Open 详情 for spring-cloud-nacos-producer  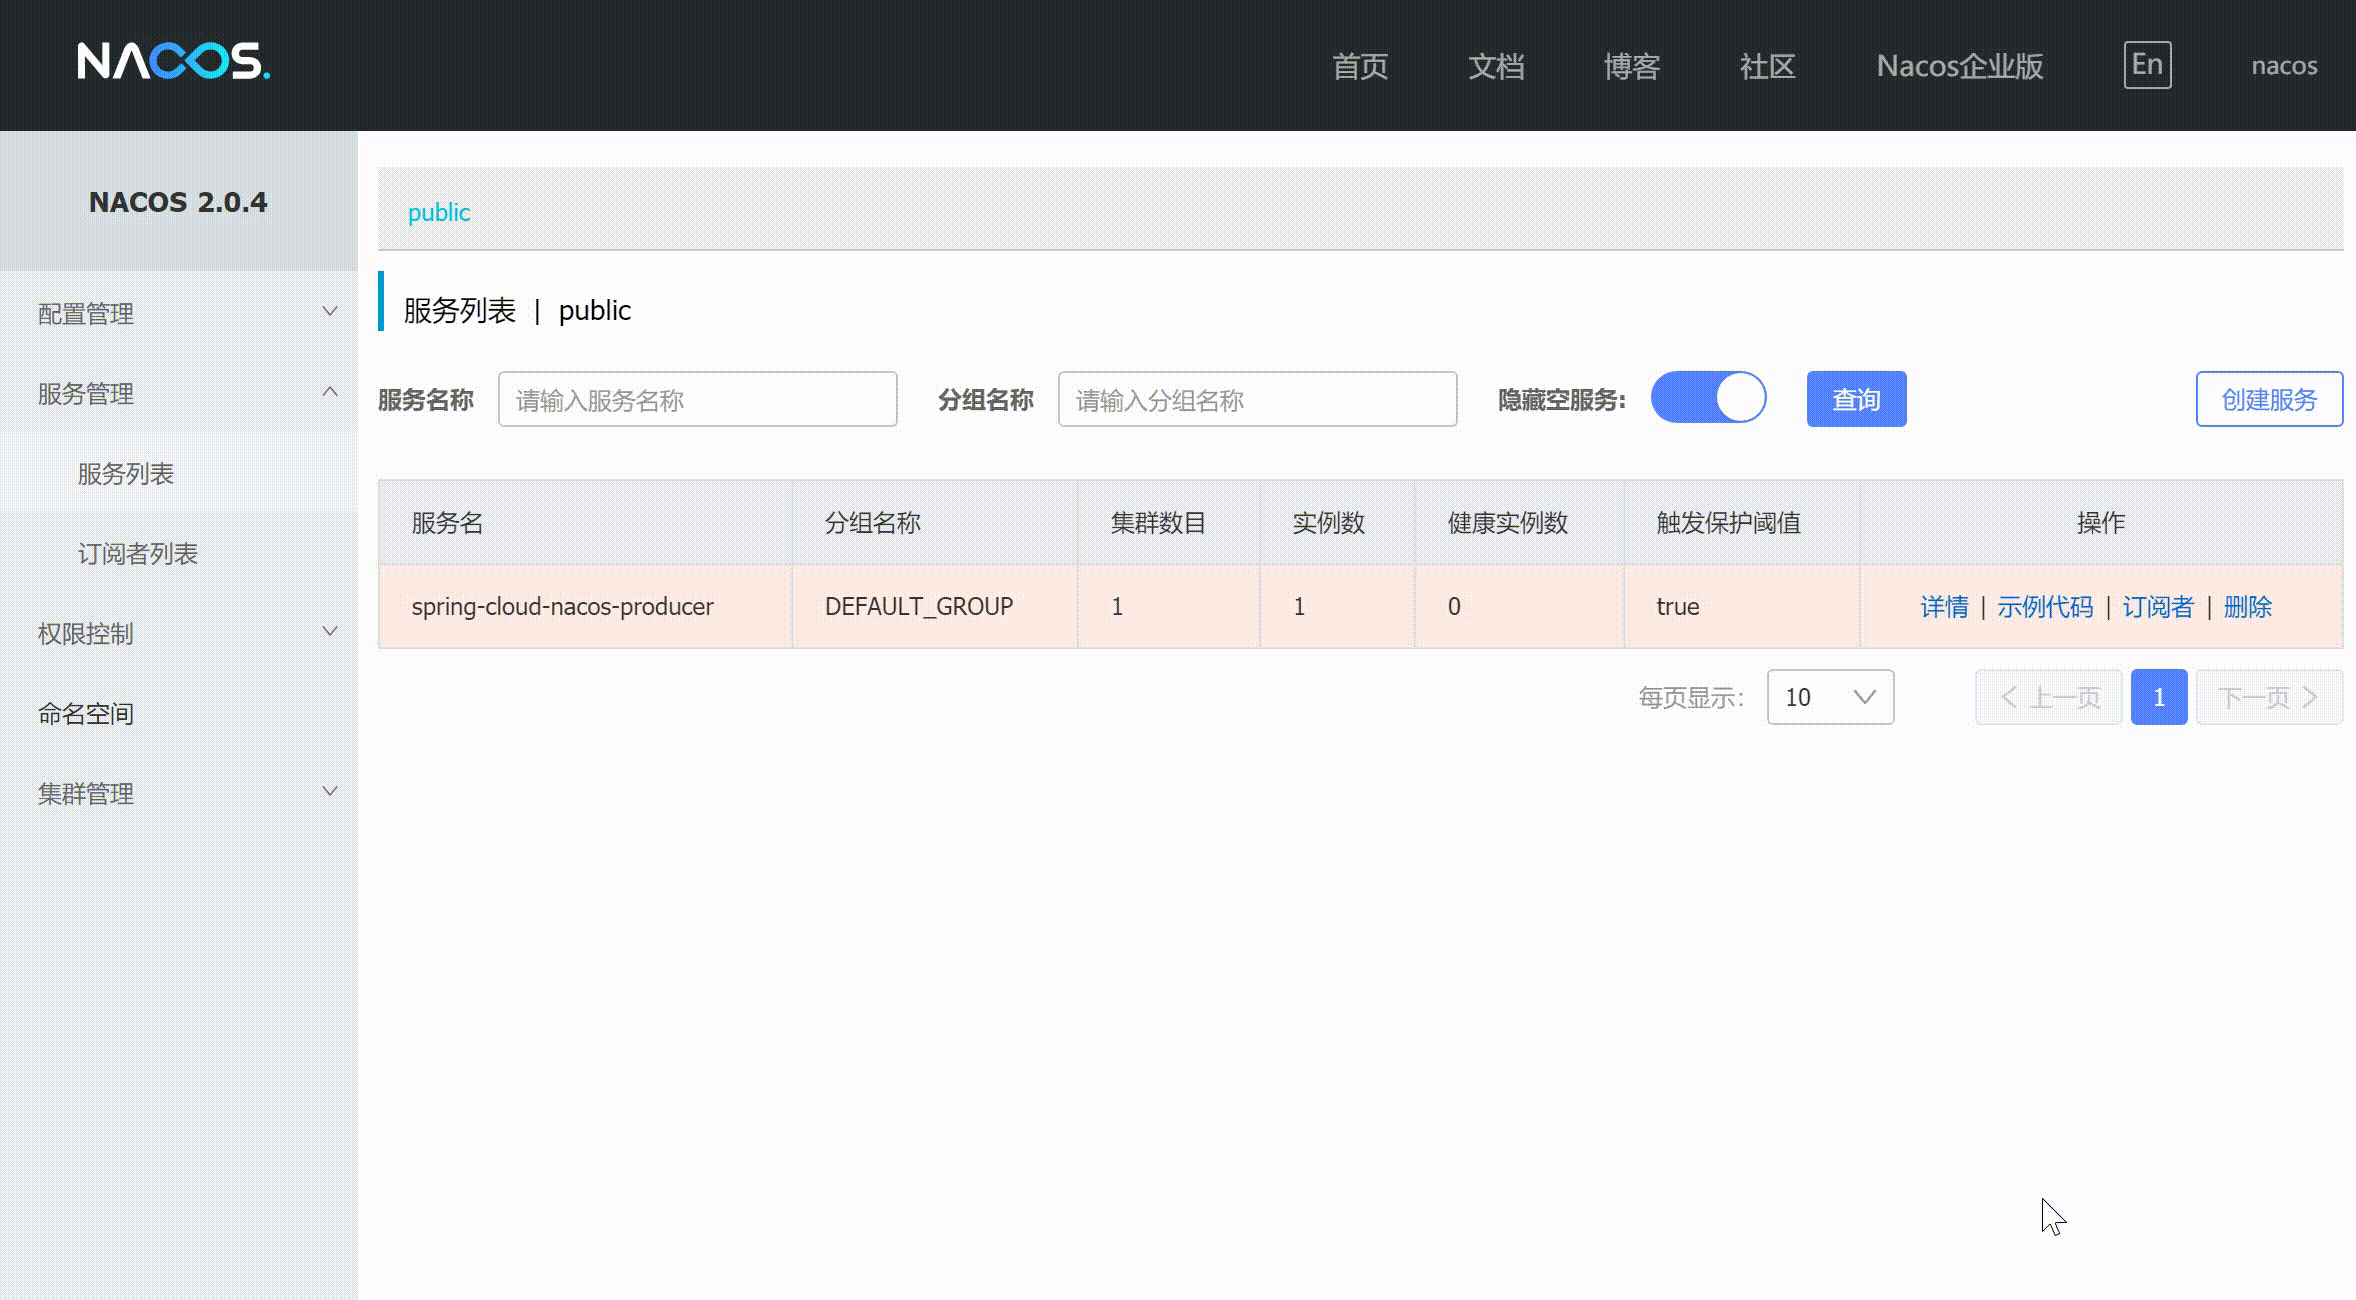(x=1944, y=606)
